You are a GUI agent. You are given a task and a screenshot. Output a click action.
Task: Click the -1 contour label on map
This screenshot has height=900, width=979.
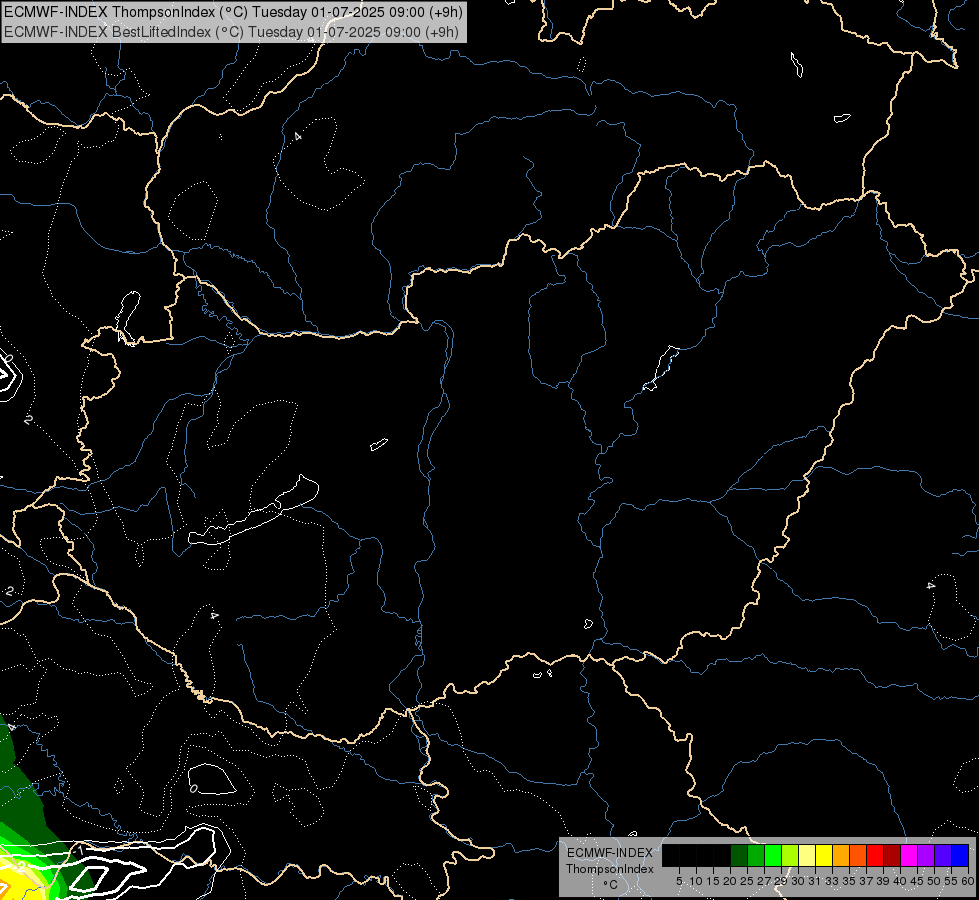(x=78, y=851)
